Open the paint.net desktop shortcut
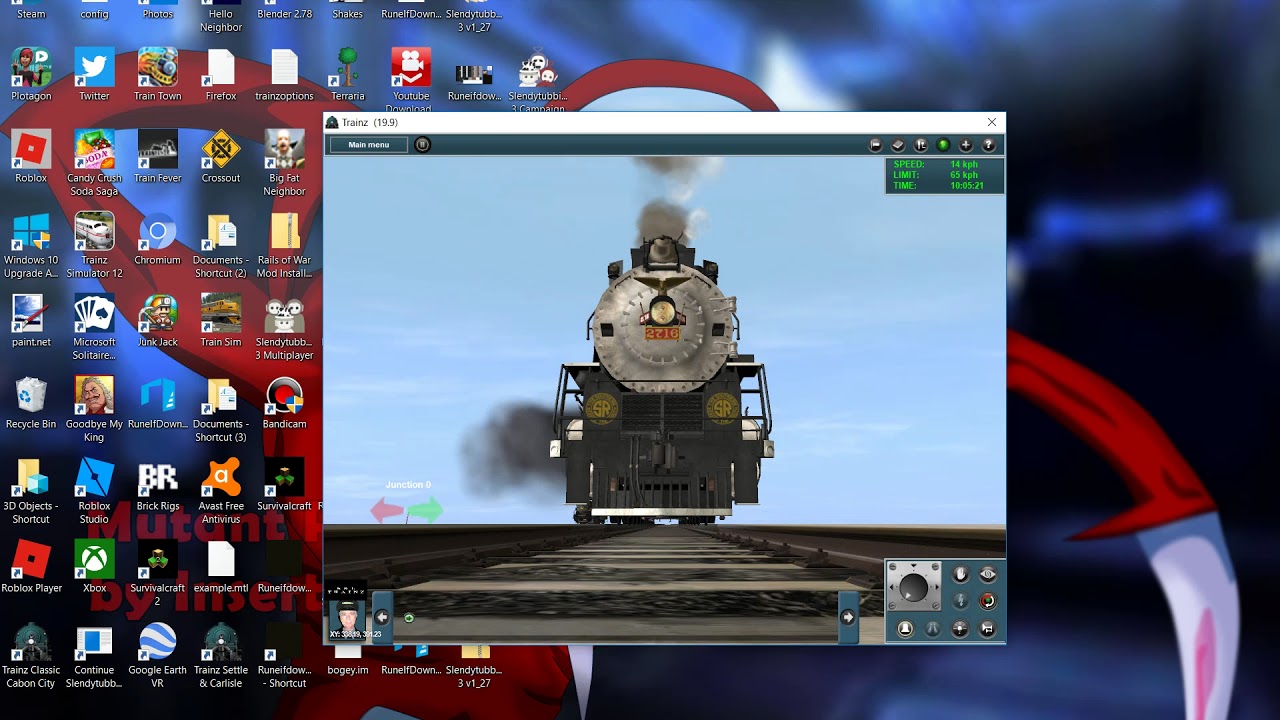 coord(31,321)
